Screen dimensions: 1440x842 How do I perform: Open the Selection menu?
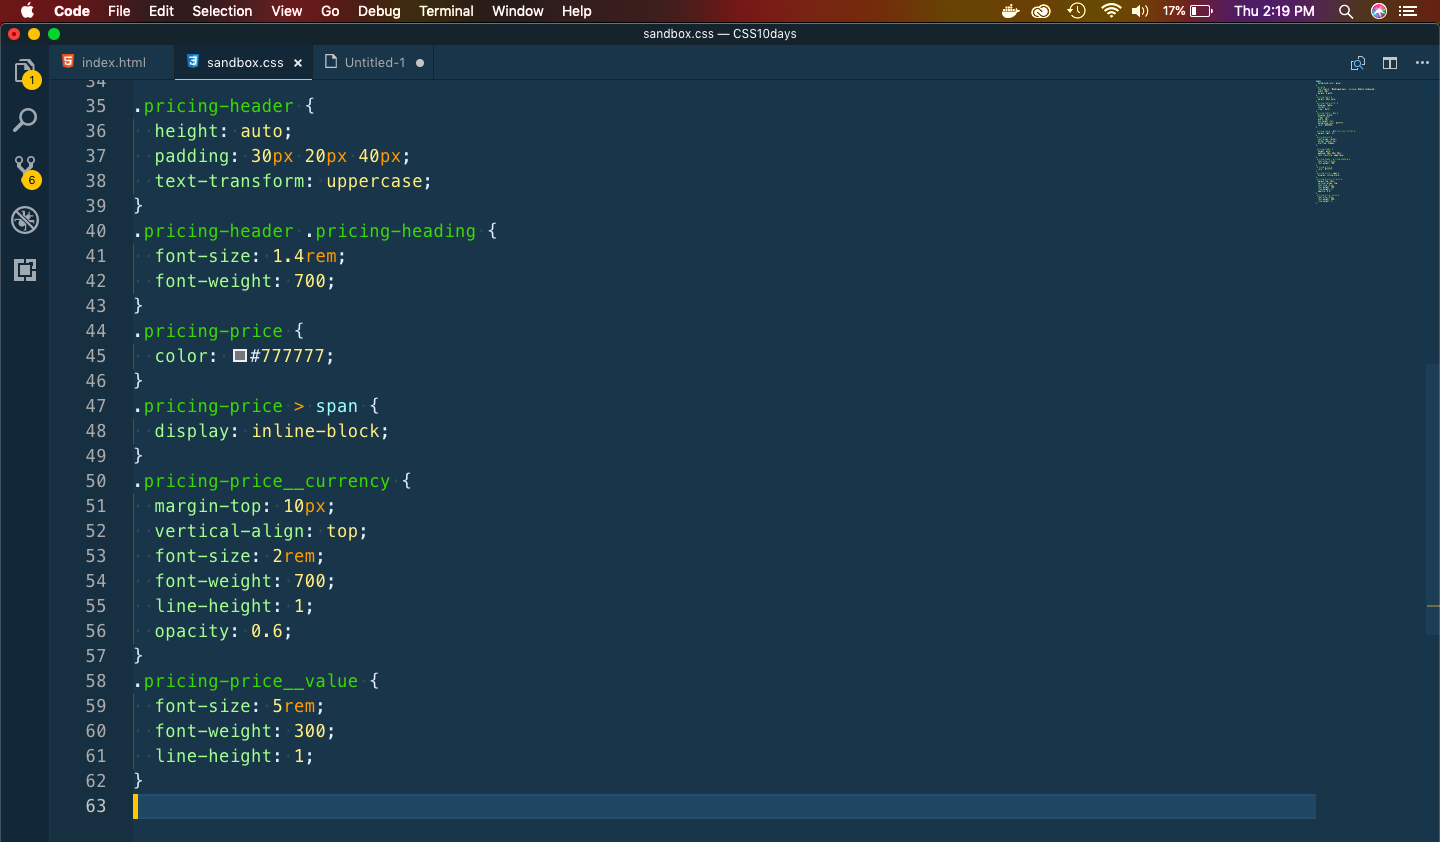pyautogui.click(x=222, y=11)
